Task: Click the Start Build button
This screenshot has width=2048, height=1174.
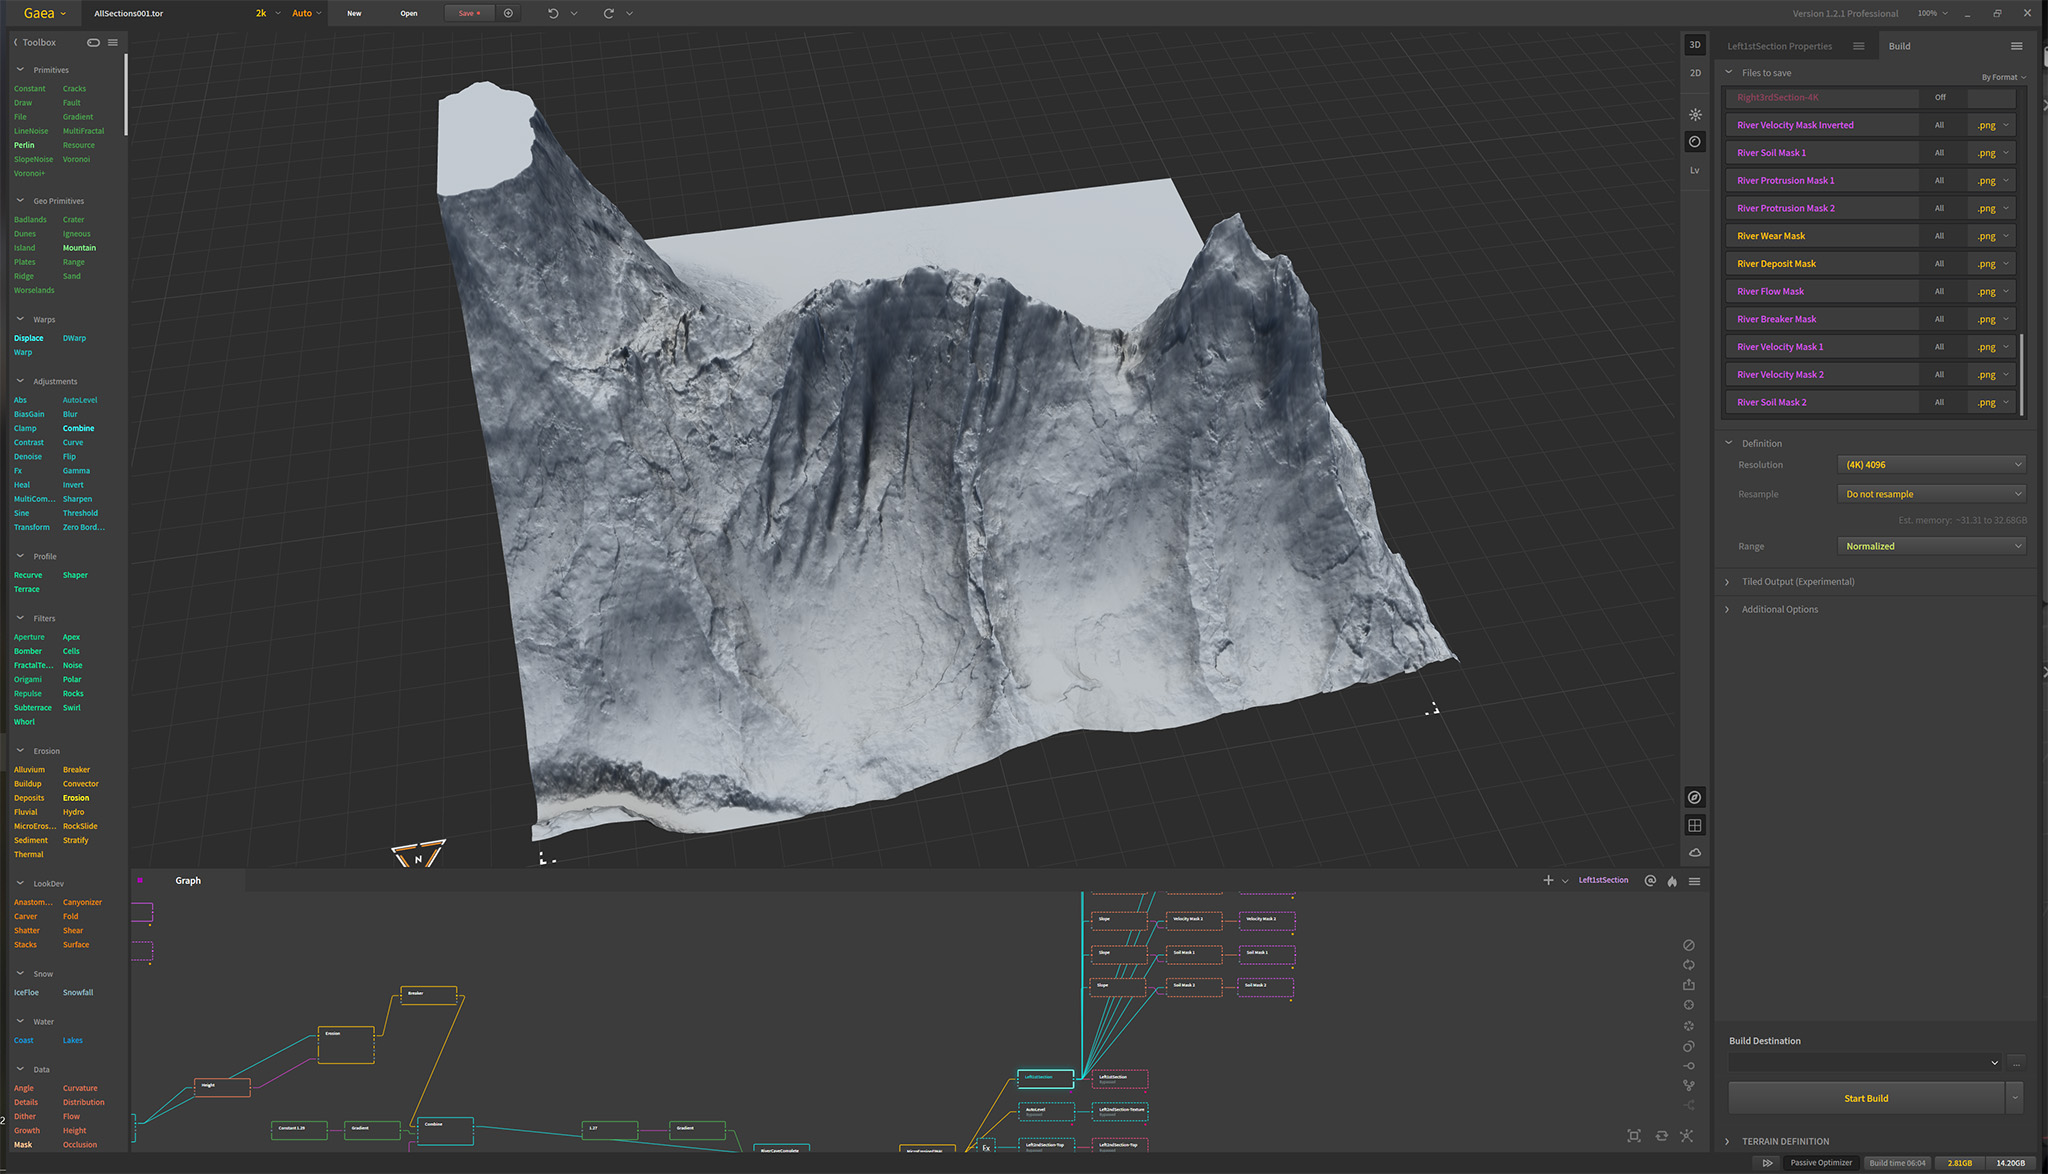Action: click(x=1865, y=1097)
